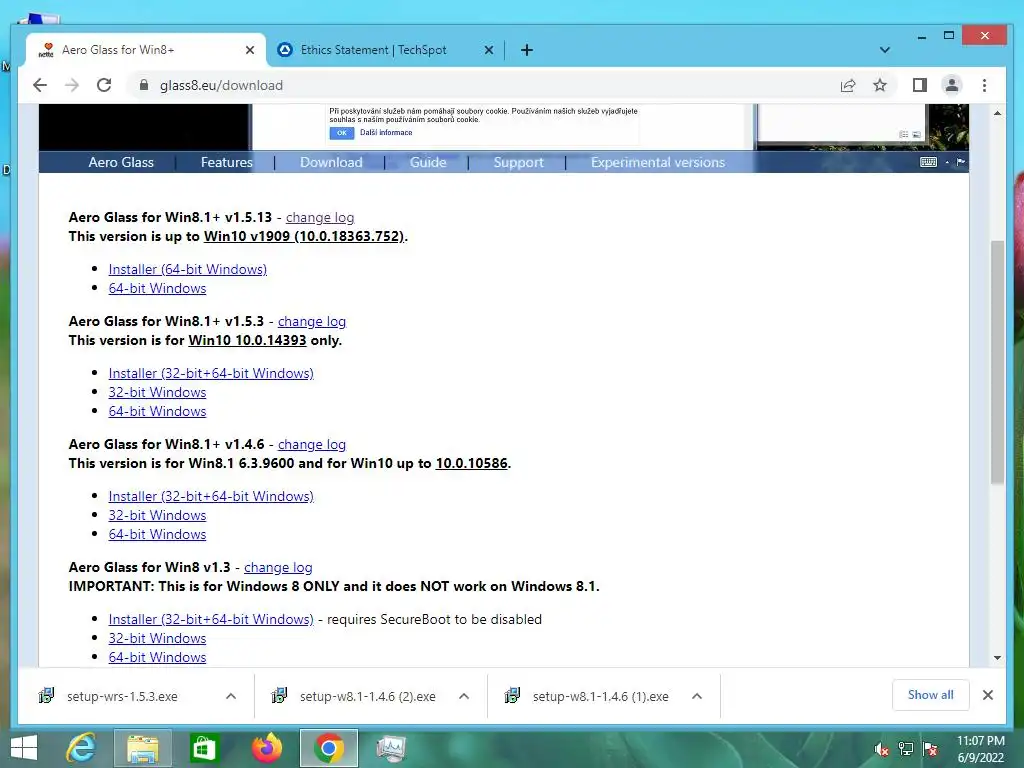1024x768 pixels.
Task: Accept cookies with the OK button
Action: (342, 133)
